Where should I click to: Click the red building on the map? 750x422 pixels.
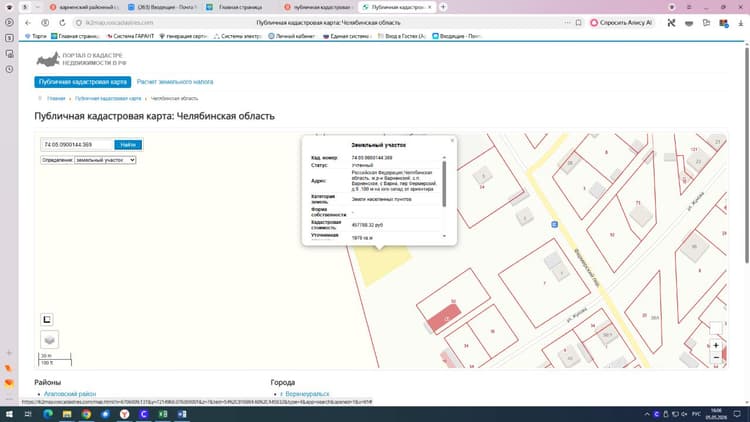pos(444,317)
